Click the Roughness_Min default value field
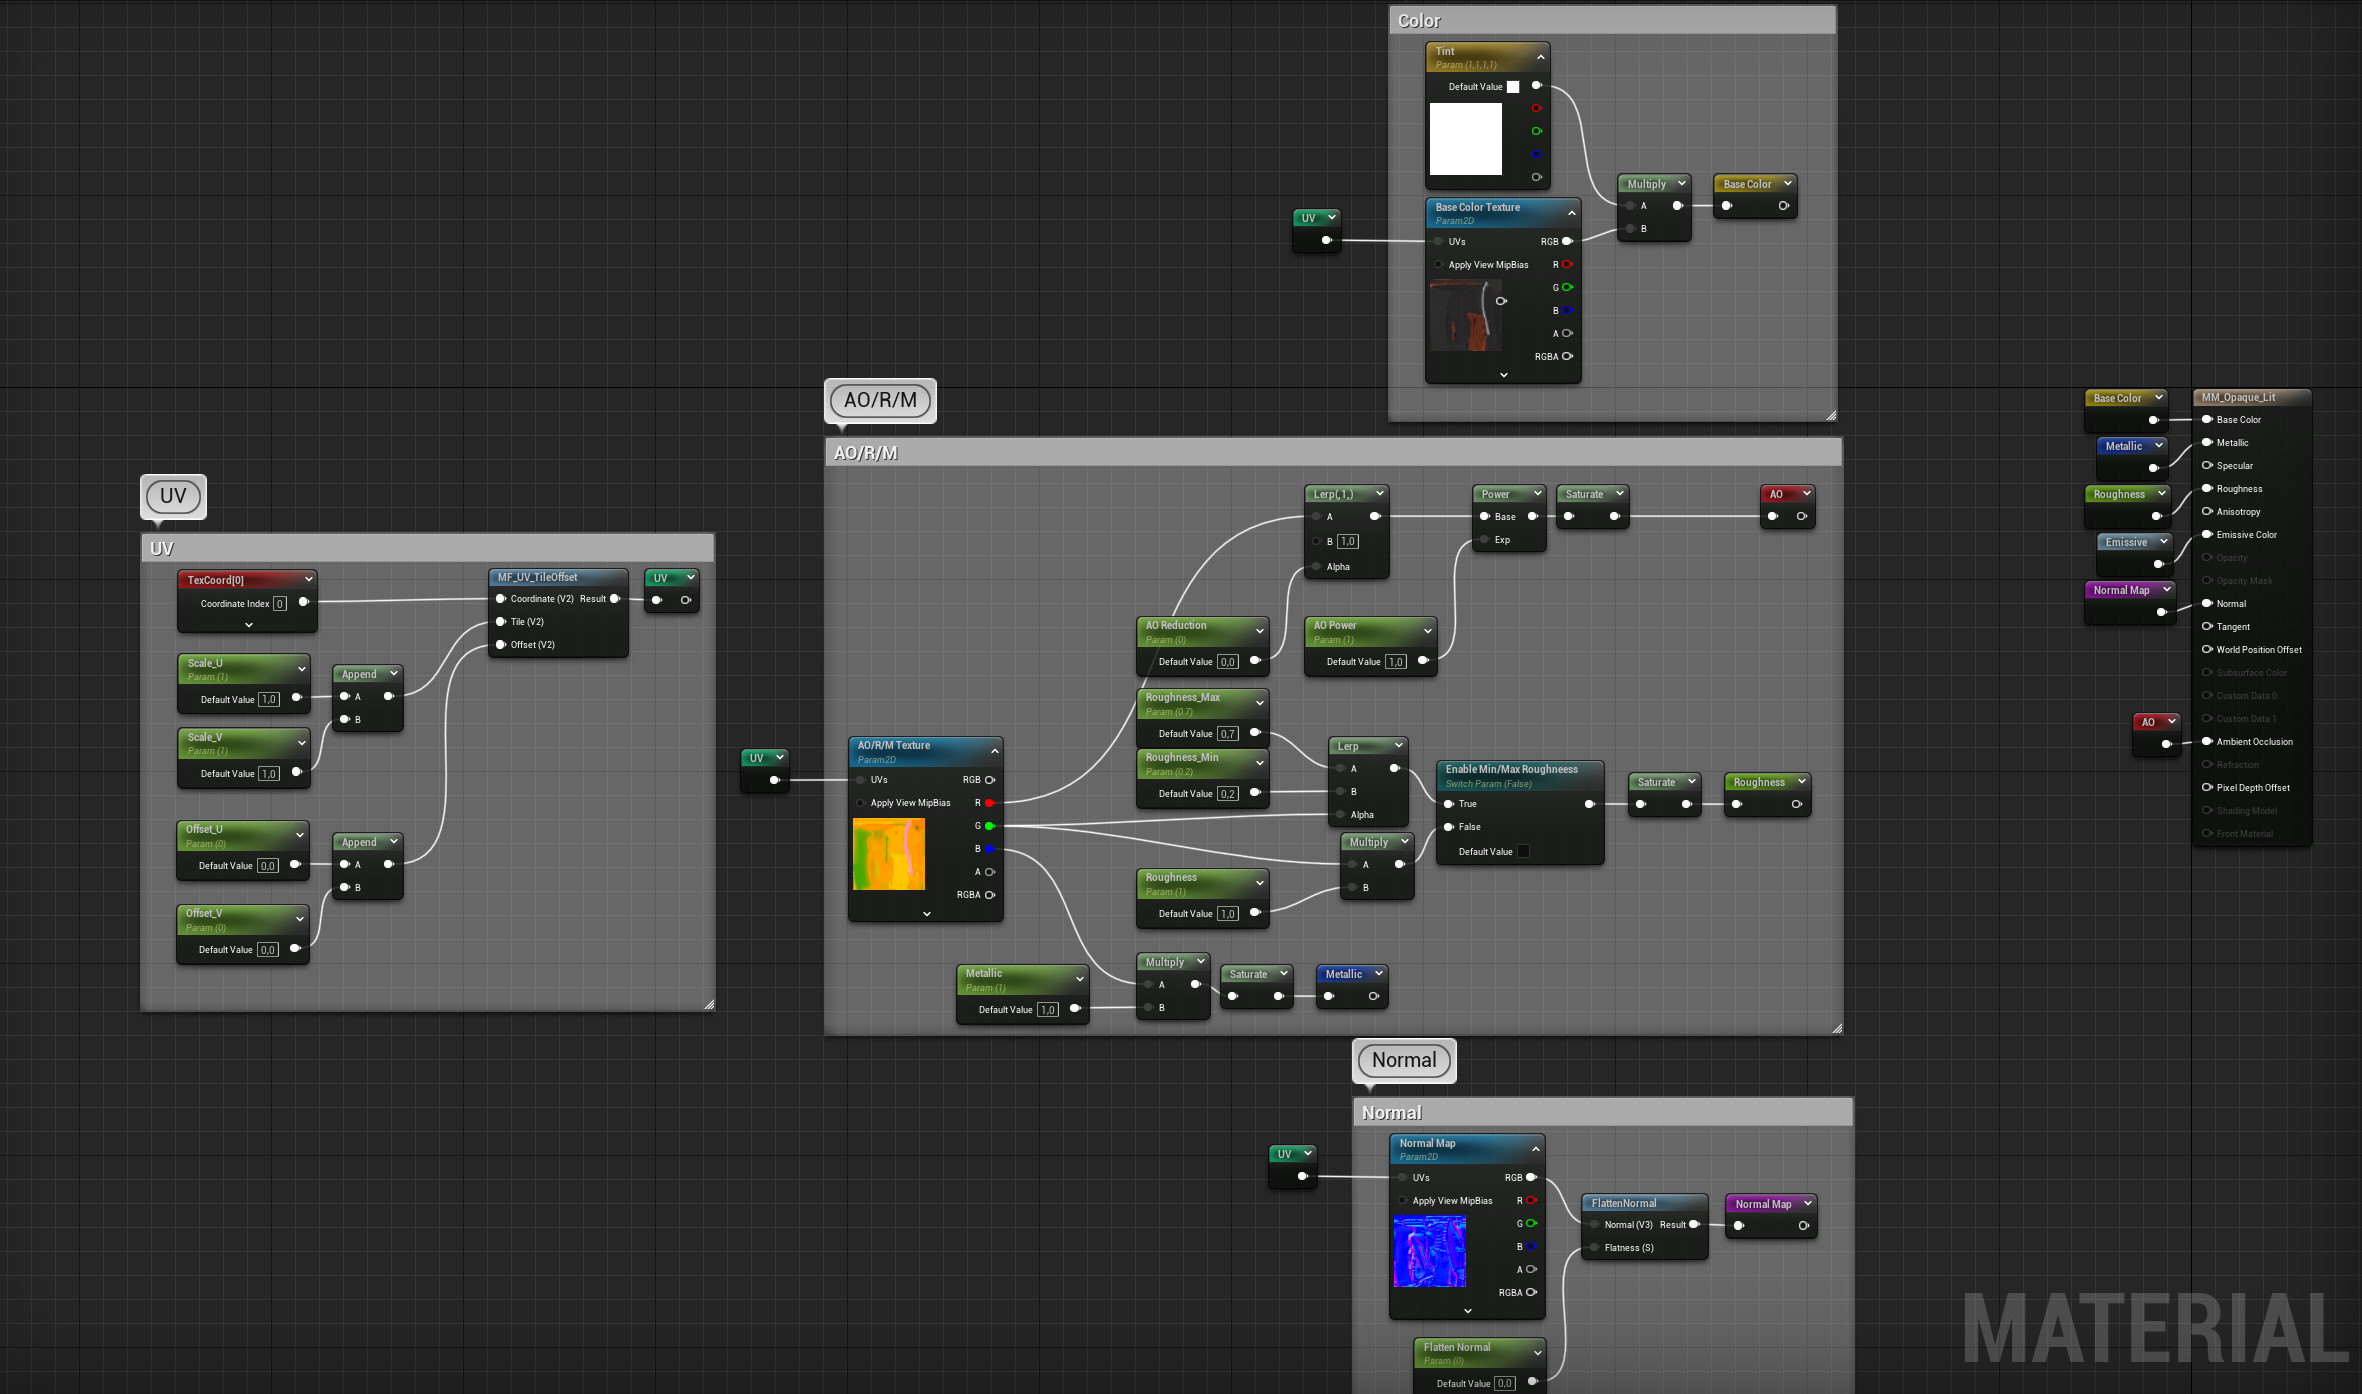2362x1394 pixels. point(1227,794)
